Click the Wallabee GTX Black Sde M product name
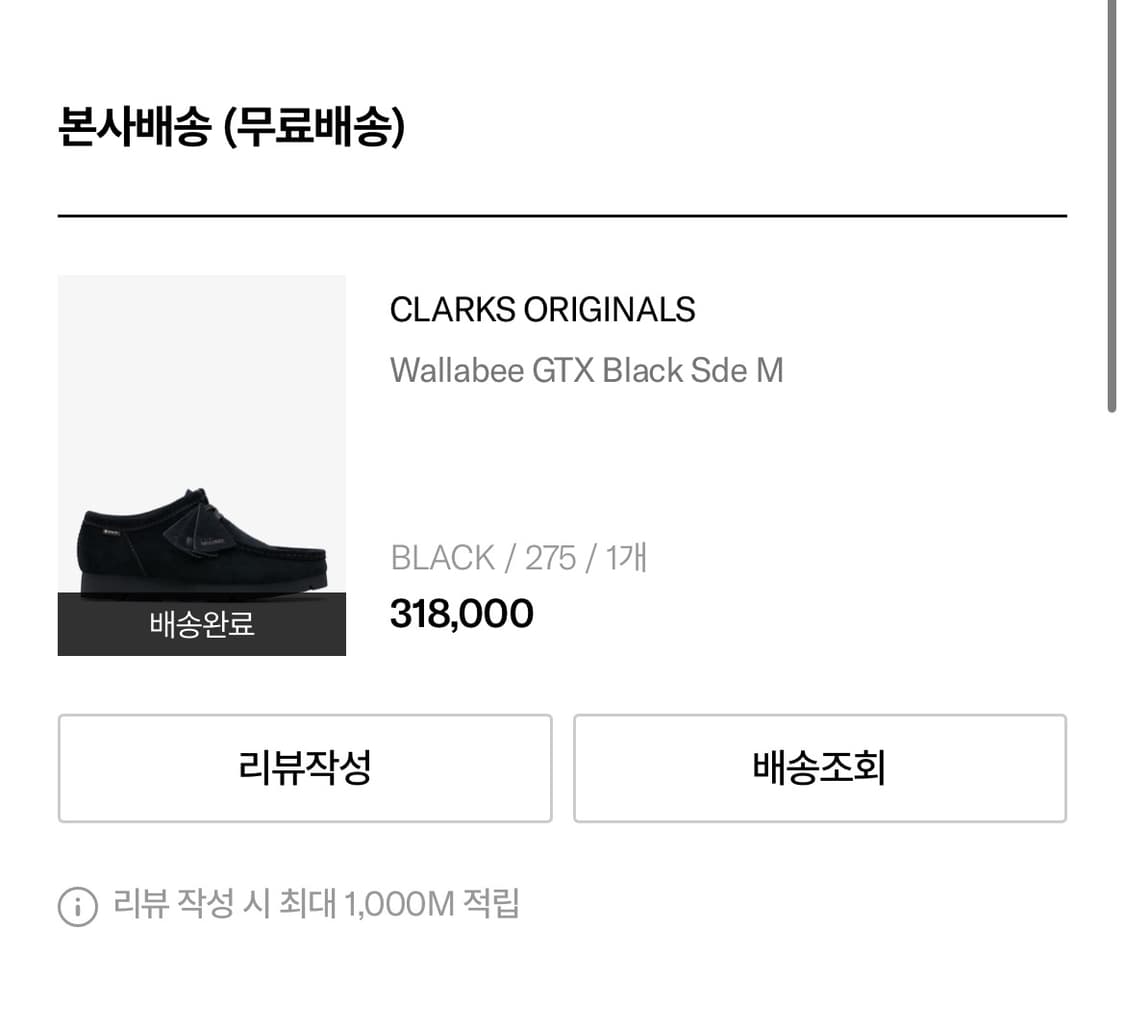The width and height of the screenshot is (1125, 1034). tap(586, 370)
